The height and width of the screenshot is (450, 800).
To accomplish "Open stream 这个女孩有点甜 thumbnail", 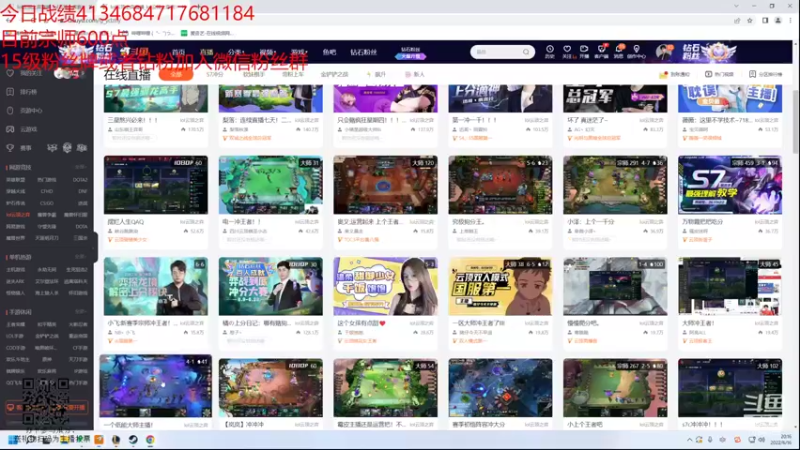I will (x=385, y=286).
